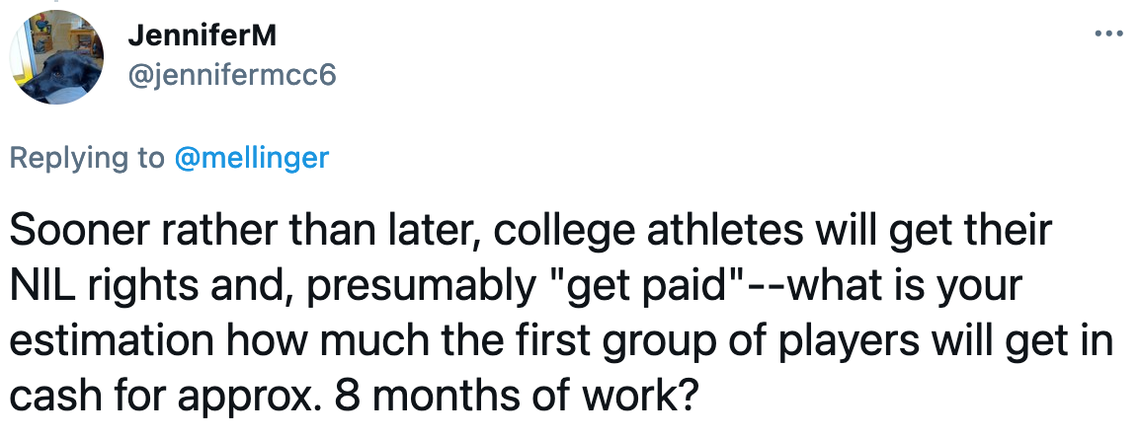Open the @mellinger mention link

point(252,157)
